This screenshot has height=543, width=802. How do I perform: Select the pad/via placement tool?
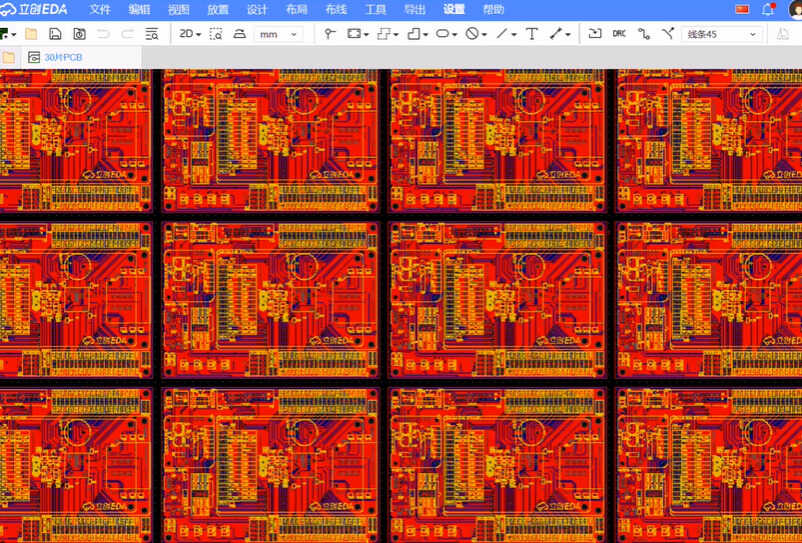(330, 34)
